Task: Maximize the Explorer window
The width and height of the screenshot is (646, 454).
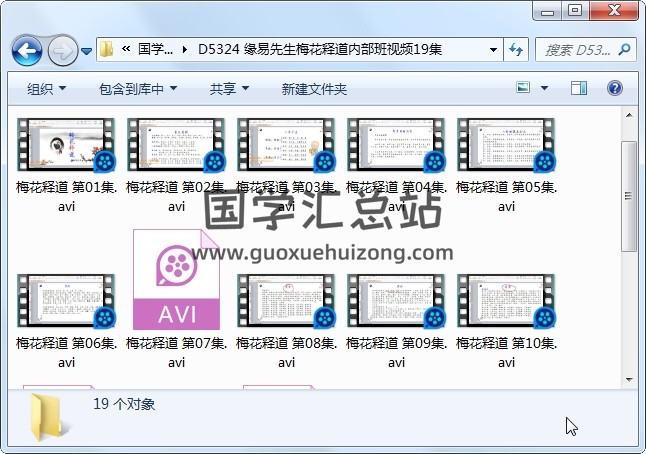Action: pyautogui.click(x=575, y=10)
